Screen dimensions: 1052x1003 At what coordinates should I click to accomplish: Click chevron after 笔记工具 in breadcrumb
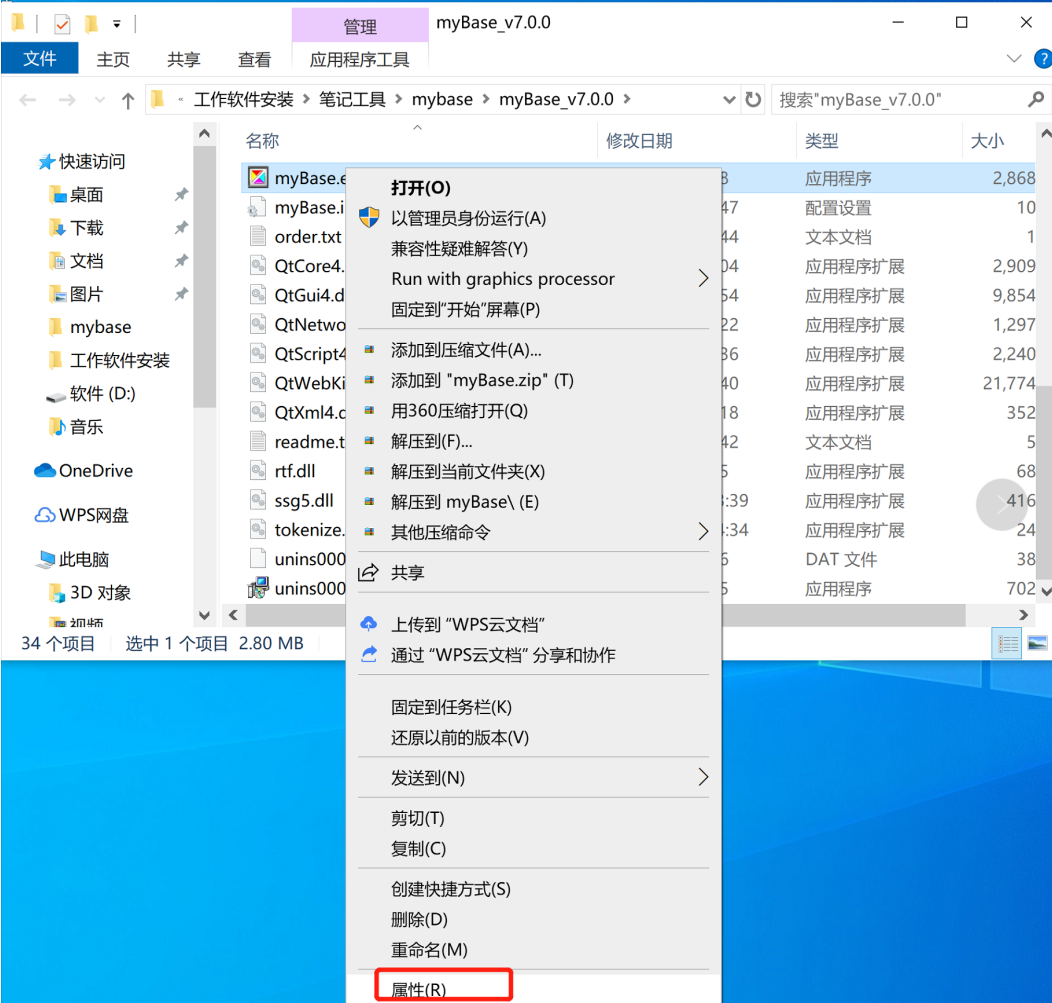[399, 99]
